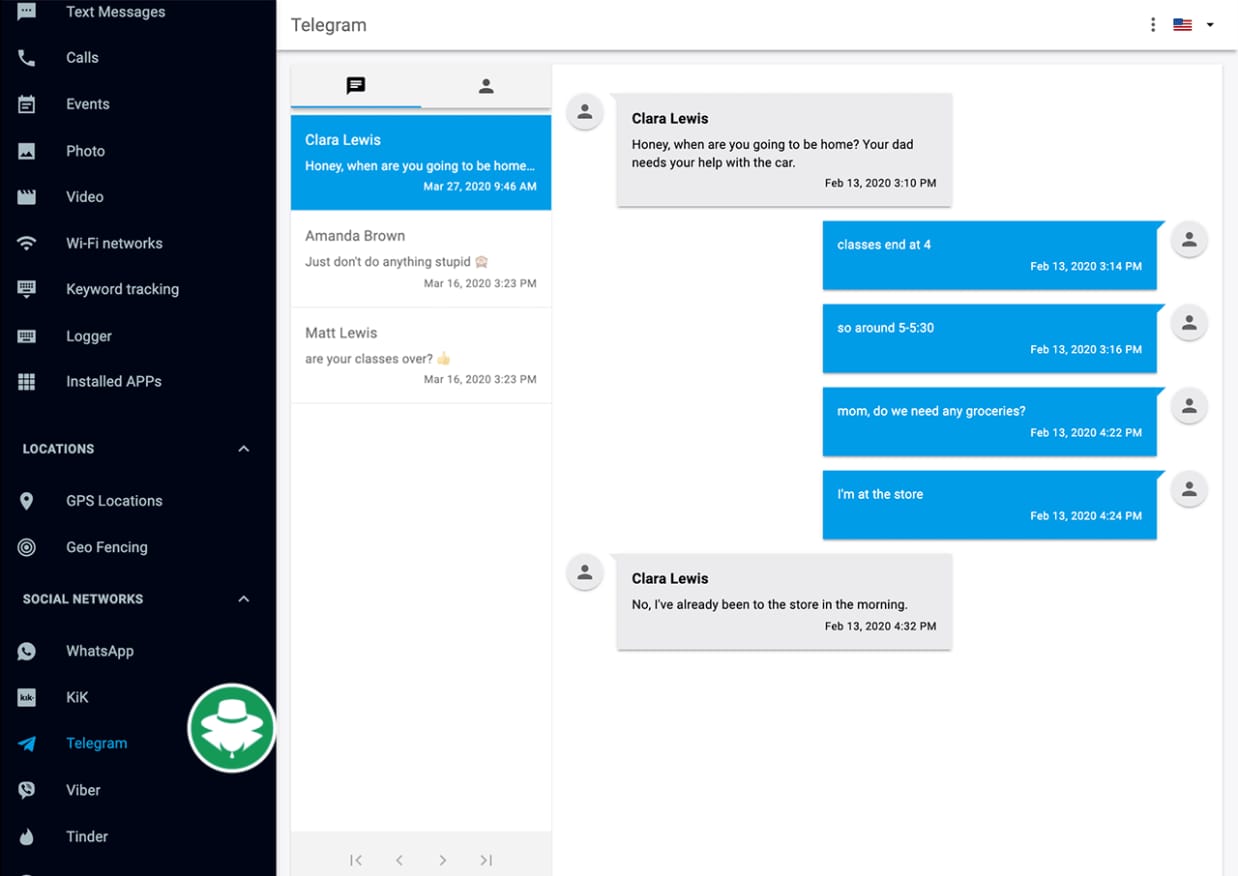Open the three-dot options menu

[x=1152, y=24]
